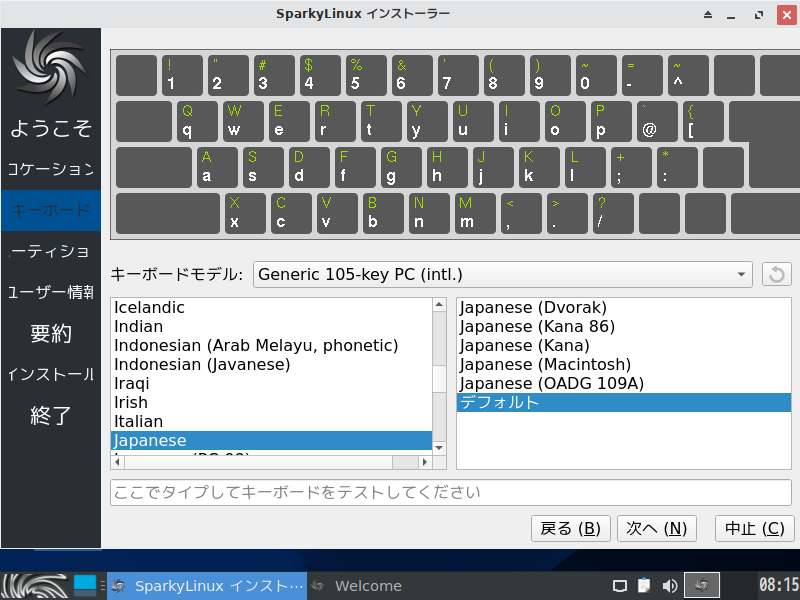This screenshot has width=800, height=600.
Task: Open the keyboard model dropdown
Action: pyautogui.click(x=503, y=274)
